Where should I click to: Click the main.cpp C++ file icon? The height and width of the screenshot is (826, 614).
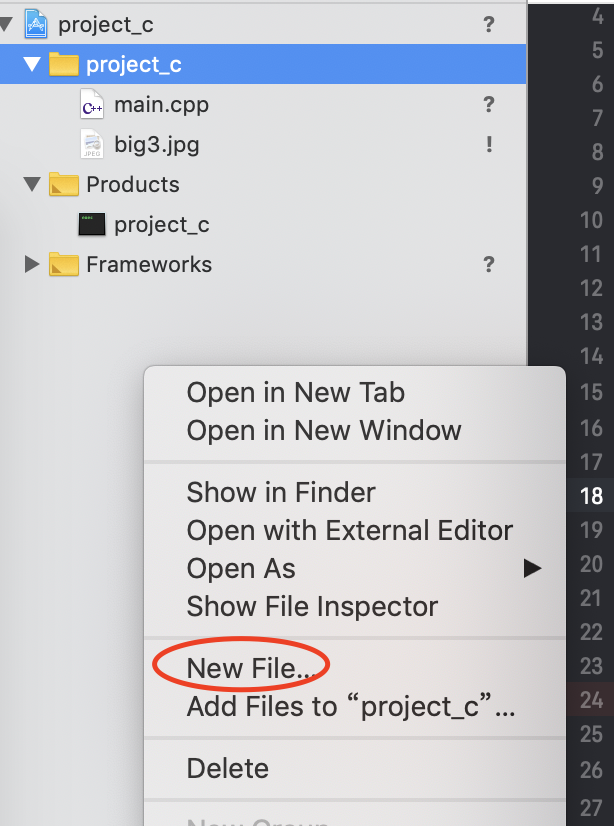(92, 105)
